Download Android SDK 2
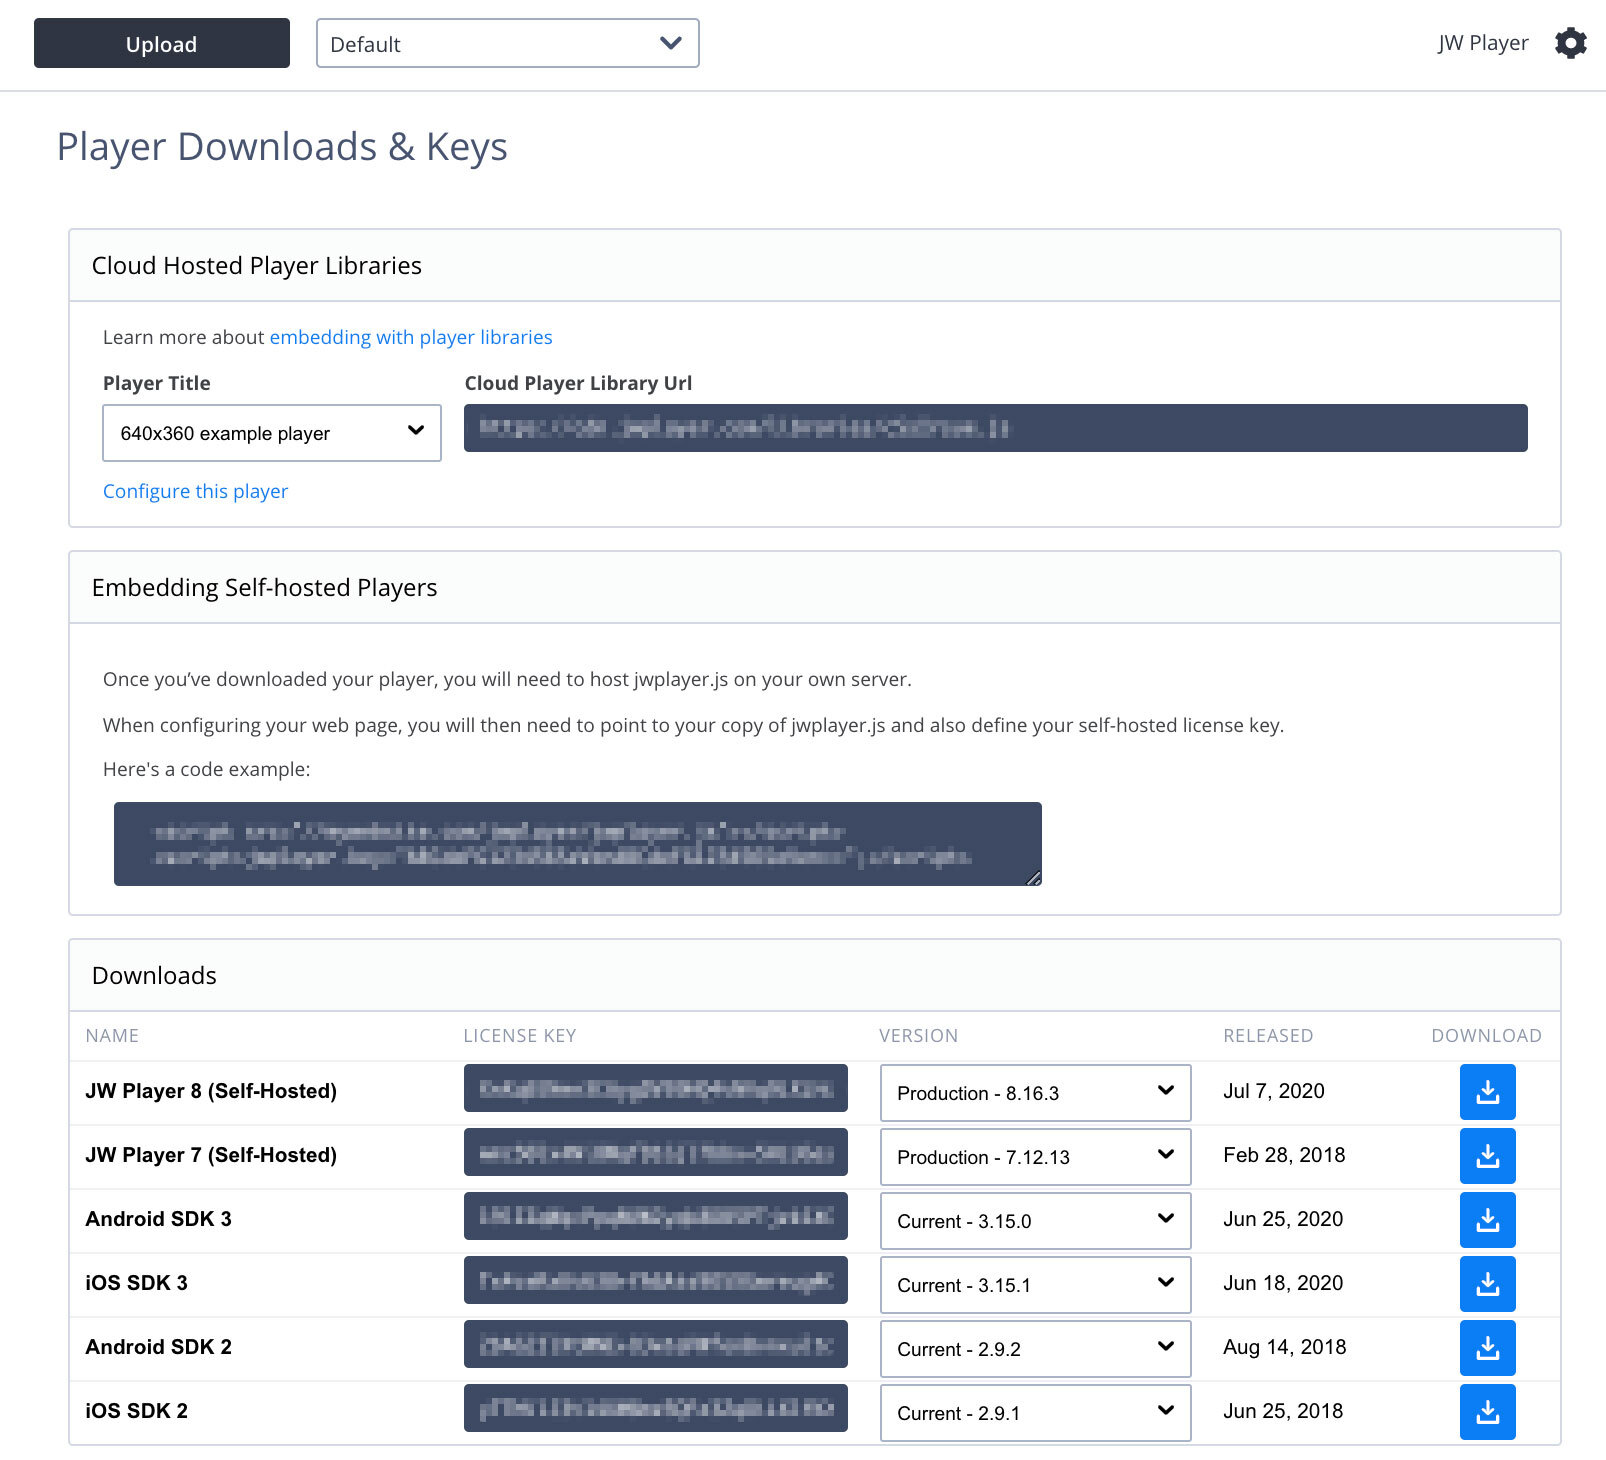The width and height of the screenshot is (1606, 1460). (x=1487, y=1348)
